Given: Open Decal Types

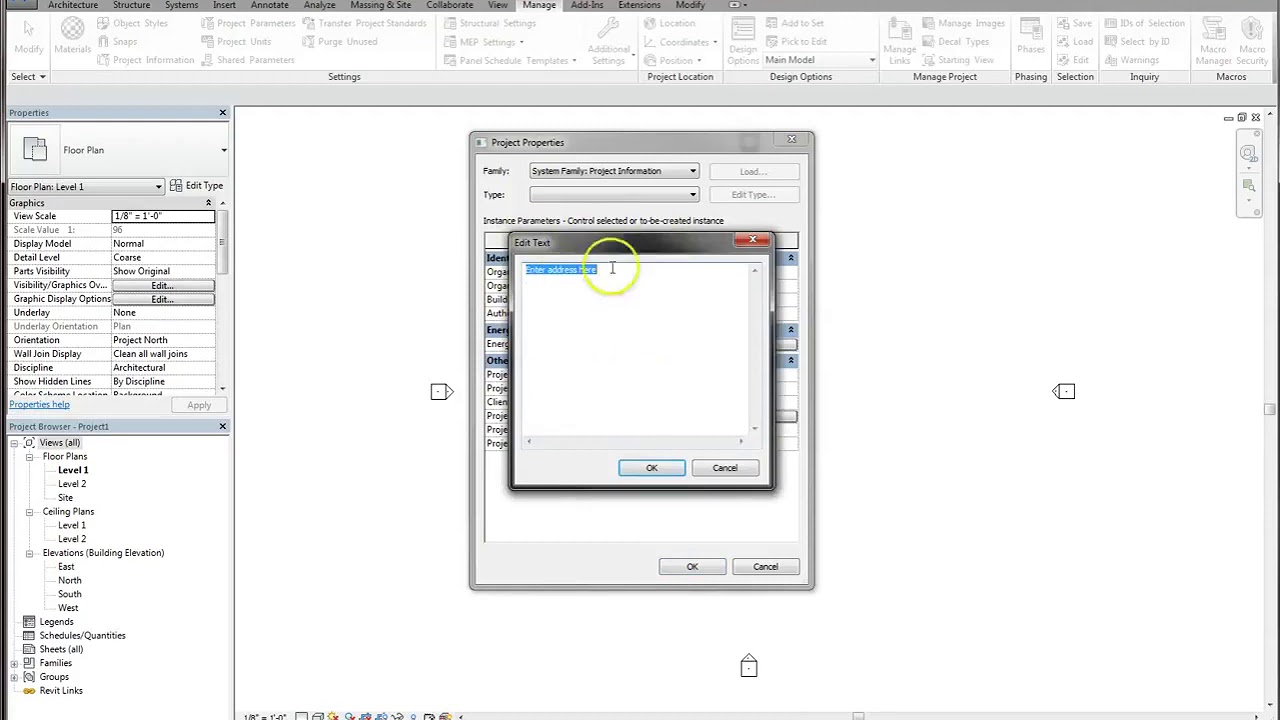Looking at the screenshot, I should tap(955, 41).
